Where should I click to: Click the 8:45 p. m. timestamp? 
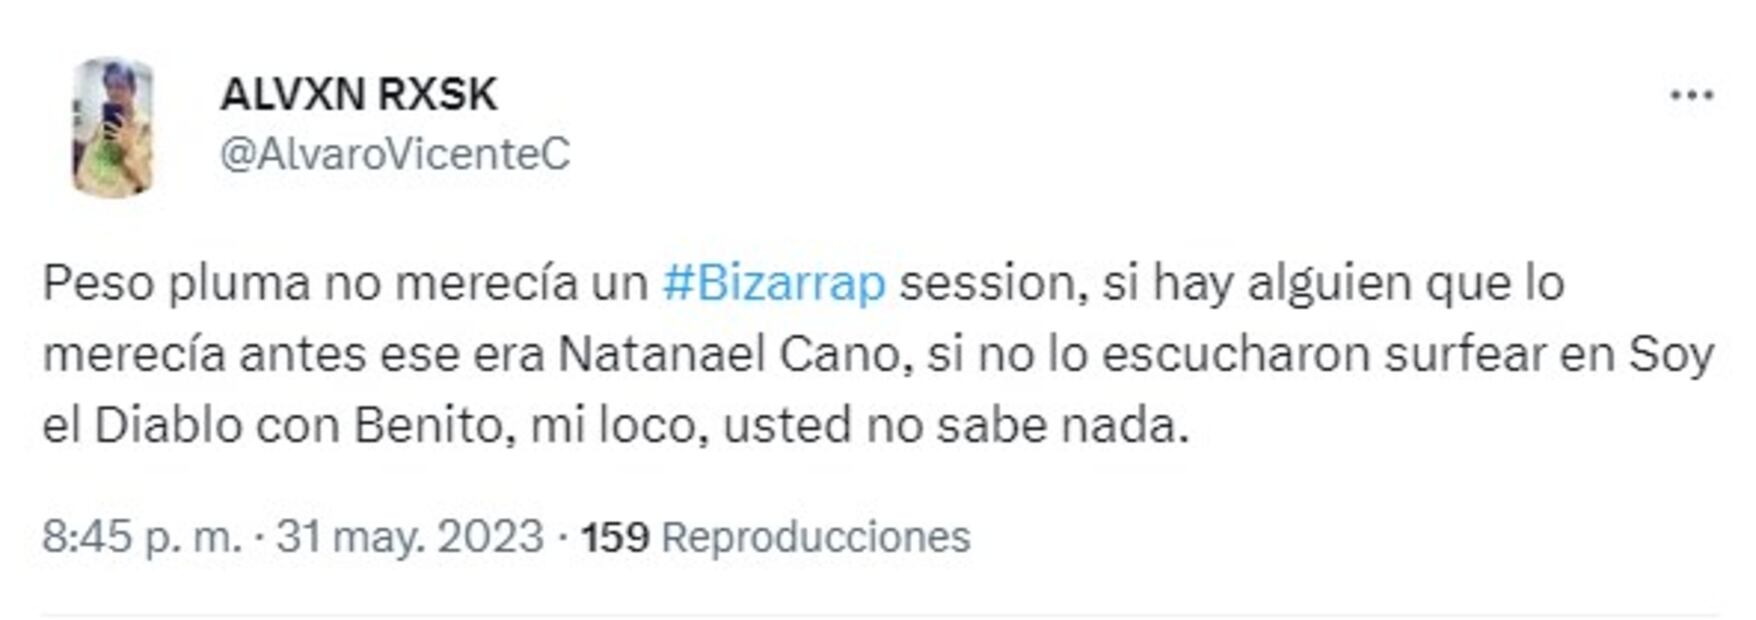142,537
